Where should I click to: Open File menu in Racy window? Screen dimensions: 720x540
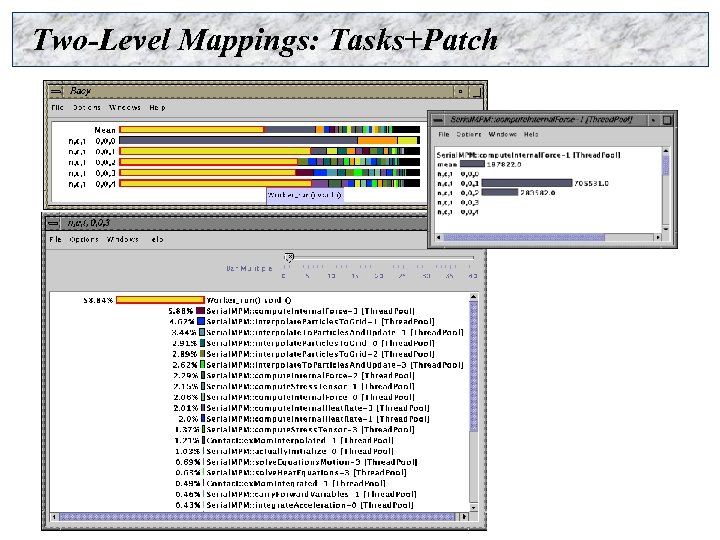(57, 107)
